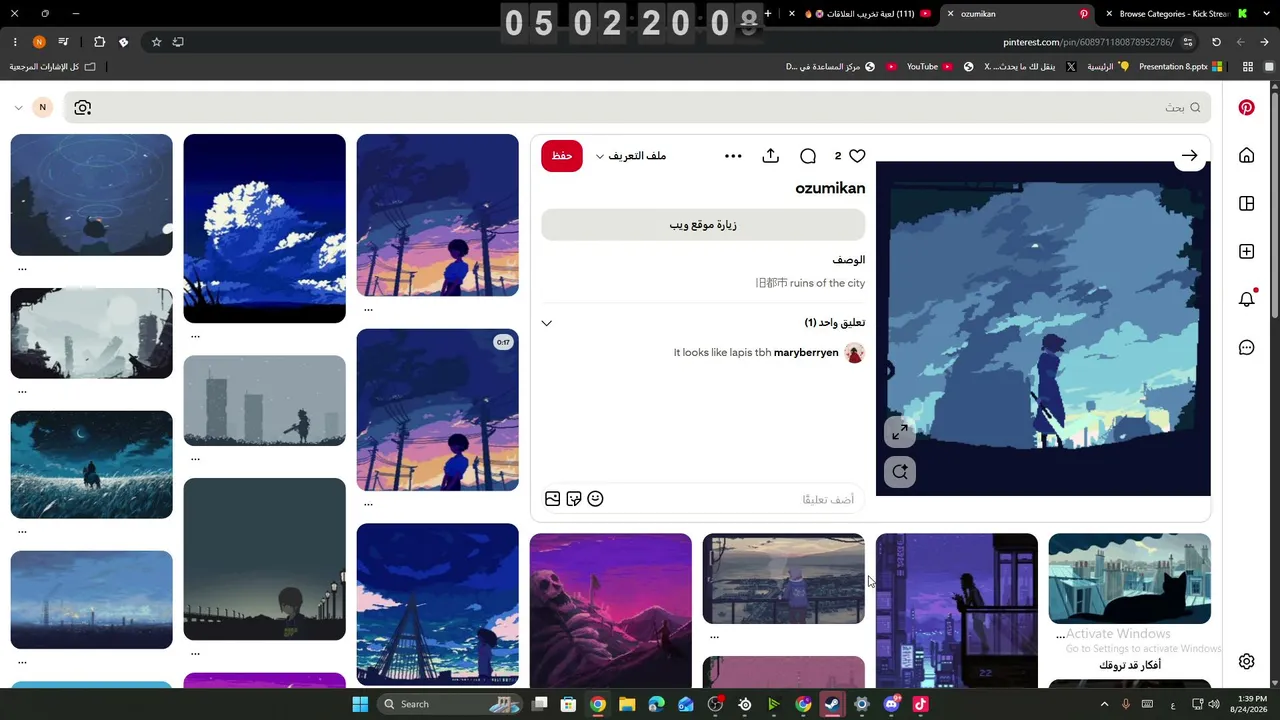The width and height of the screenshot is (1280, 720).
Task: Collapse the تعليق واحد comments section
Action: point(546,323)
